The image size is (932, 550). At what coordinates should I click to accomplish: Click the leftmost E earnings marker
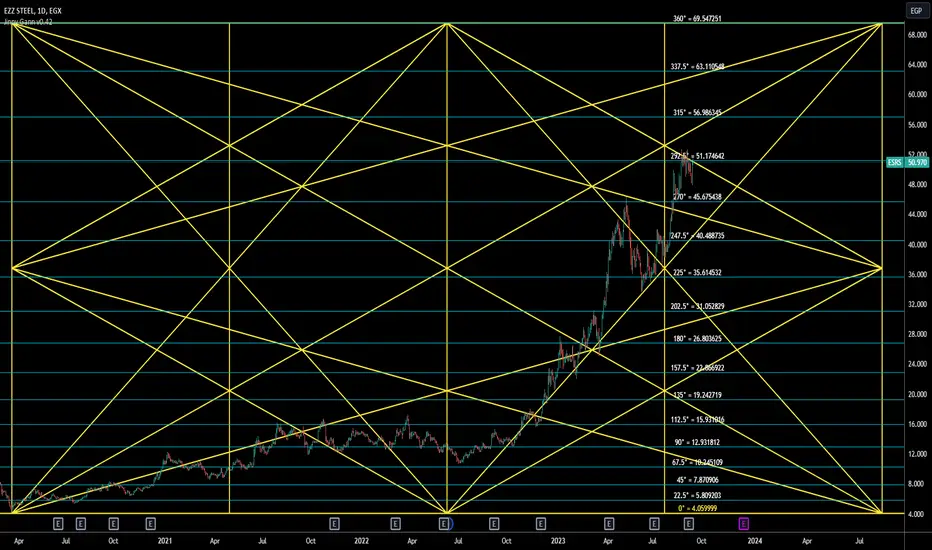(58, 524)
